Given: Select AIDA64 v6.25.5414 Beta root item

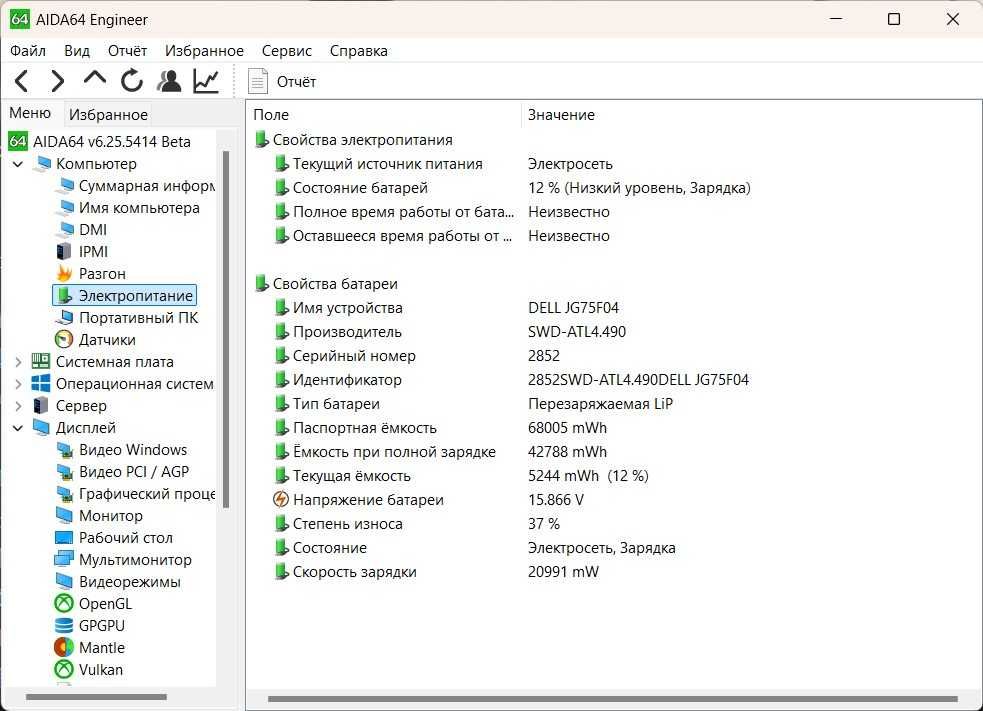Looking at the screenshot, I should pos(100,142).
